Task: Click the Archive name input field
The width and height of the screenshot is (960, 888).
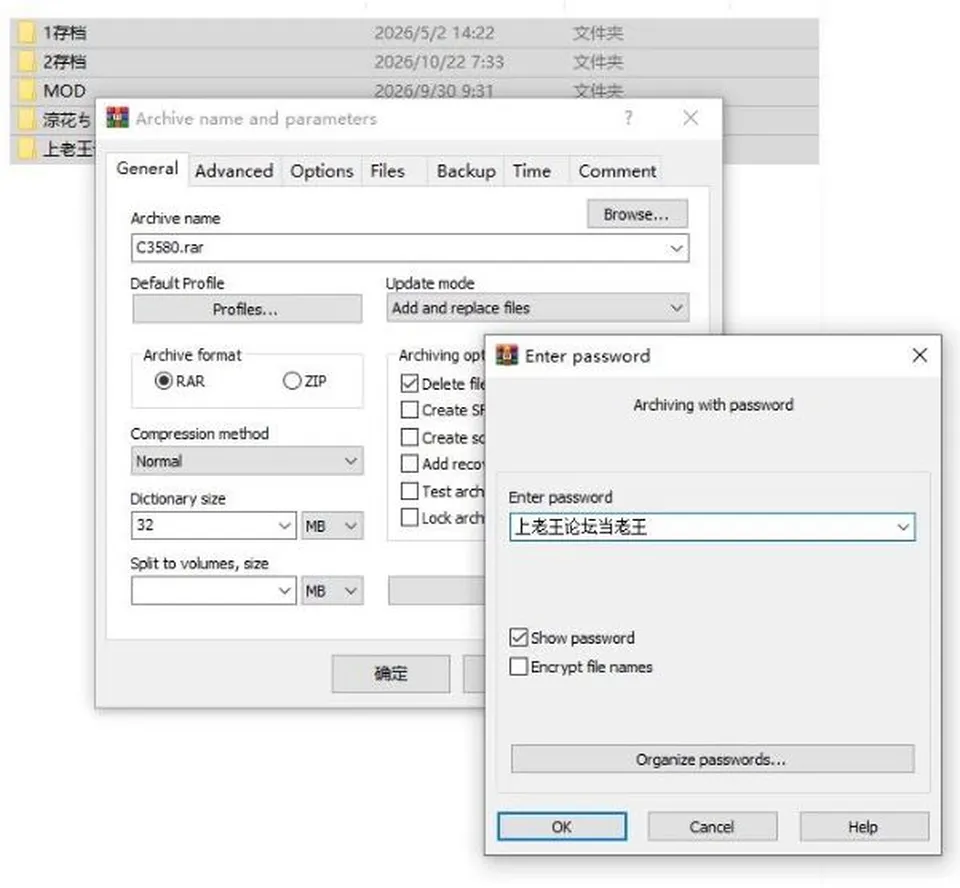Action: 410,247
